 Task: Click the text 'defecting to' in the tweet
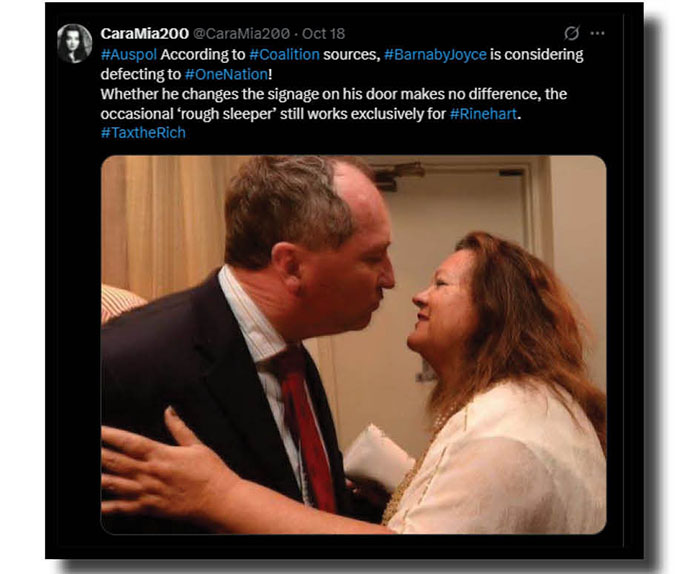coord(141,75)
